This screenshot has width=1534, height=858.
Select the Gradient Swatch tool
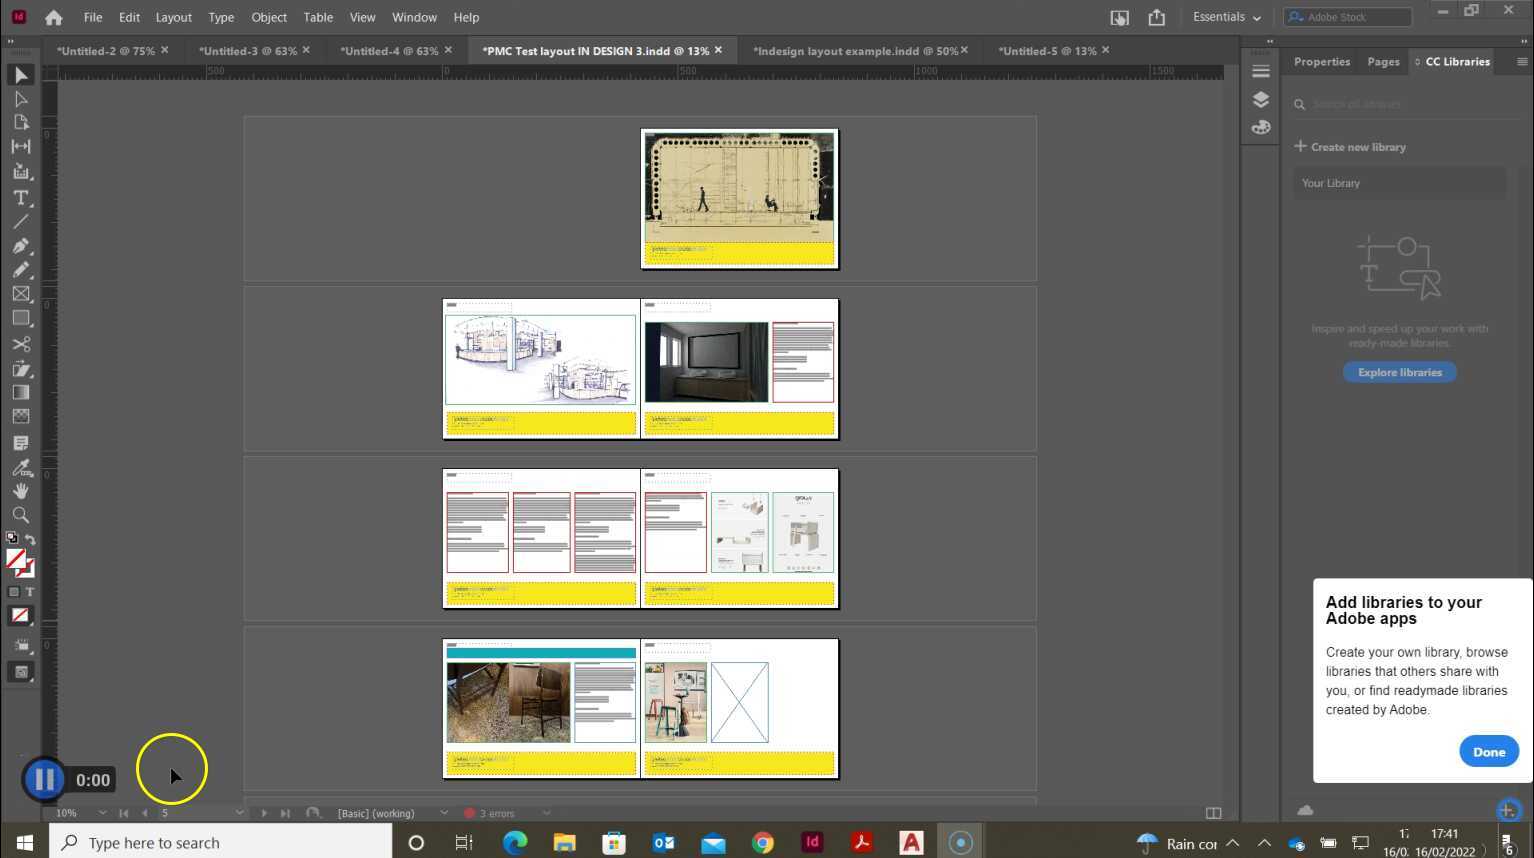click(x=20, y=391)
